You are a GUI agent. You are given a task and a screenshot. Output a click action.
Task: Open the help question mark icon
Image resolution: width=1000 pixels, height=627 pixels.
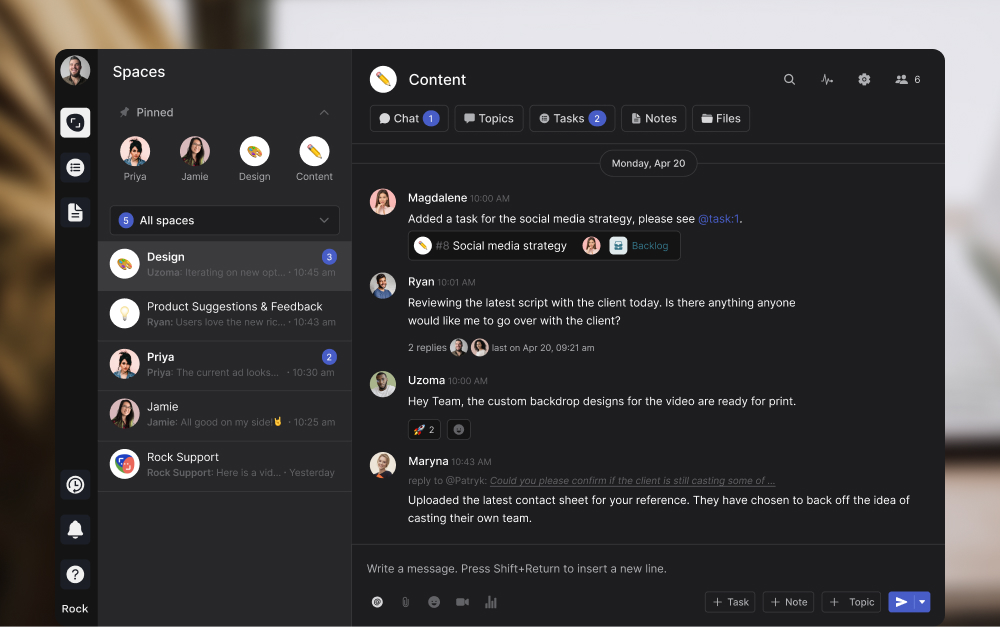[x=75, y=575]
